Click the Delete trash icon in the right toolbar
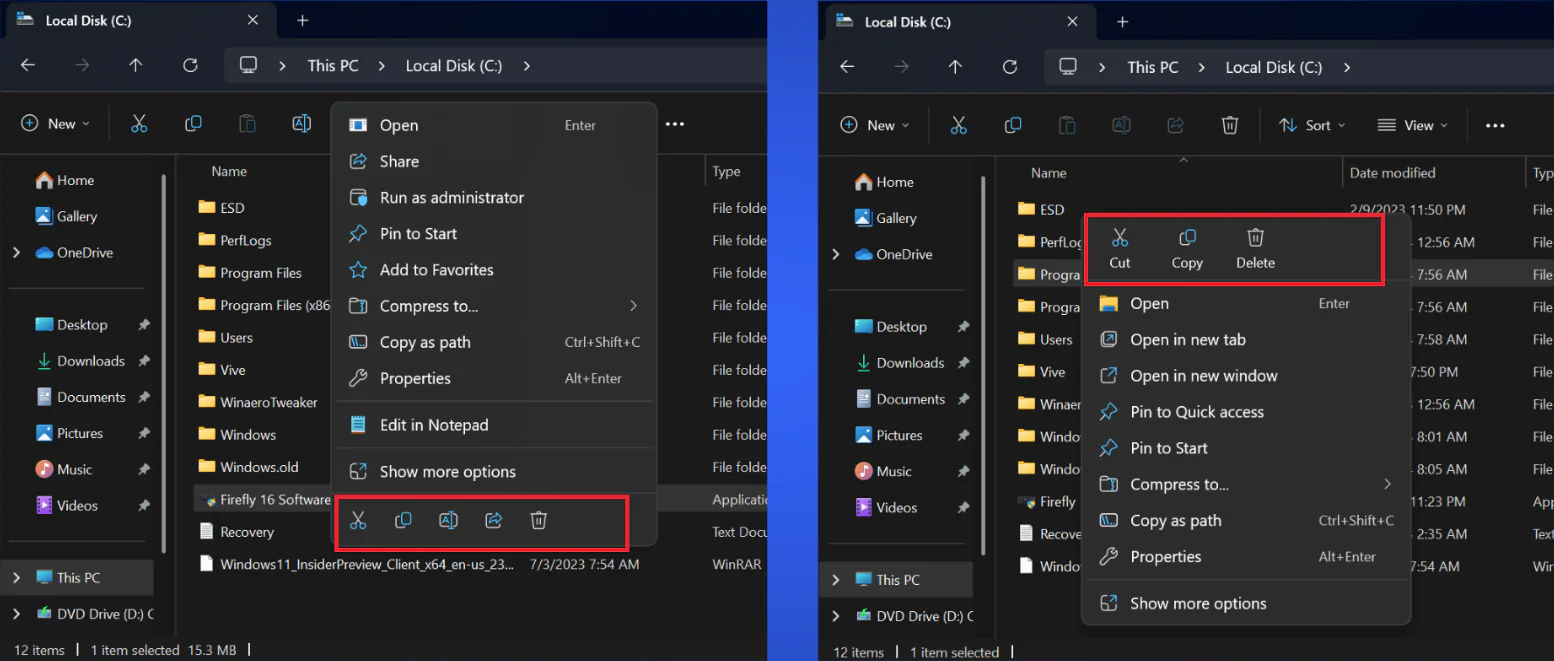1554x661 pixels. click(1229, 125)
